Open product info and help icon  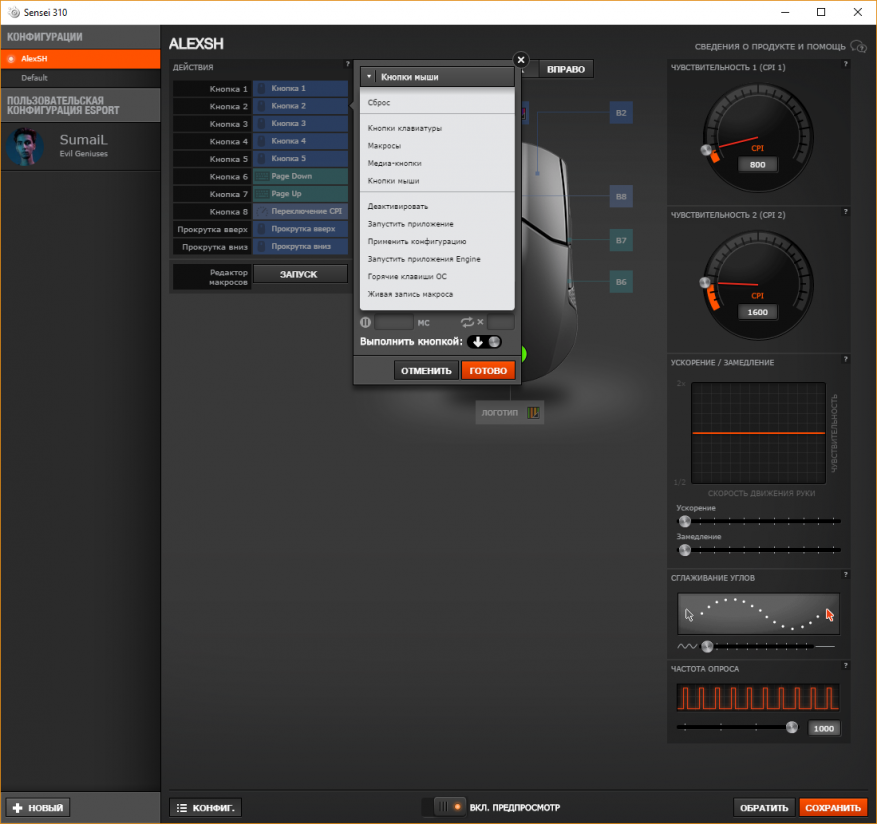point(858,46)
